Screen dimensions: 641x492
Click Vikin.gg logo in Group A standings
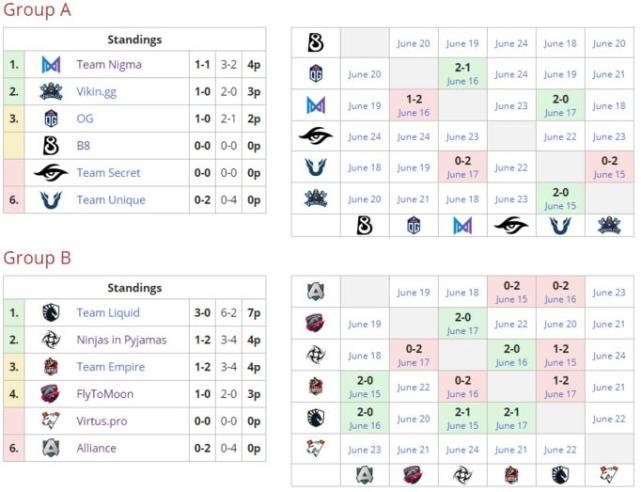pos(51,92)
